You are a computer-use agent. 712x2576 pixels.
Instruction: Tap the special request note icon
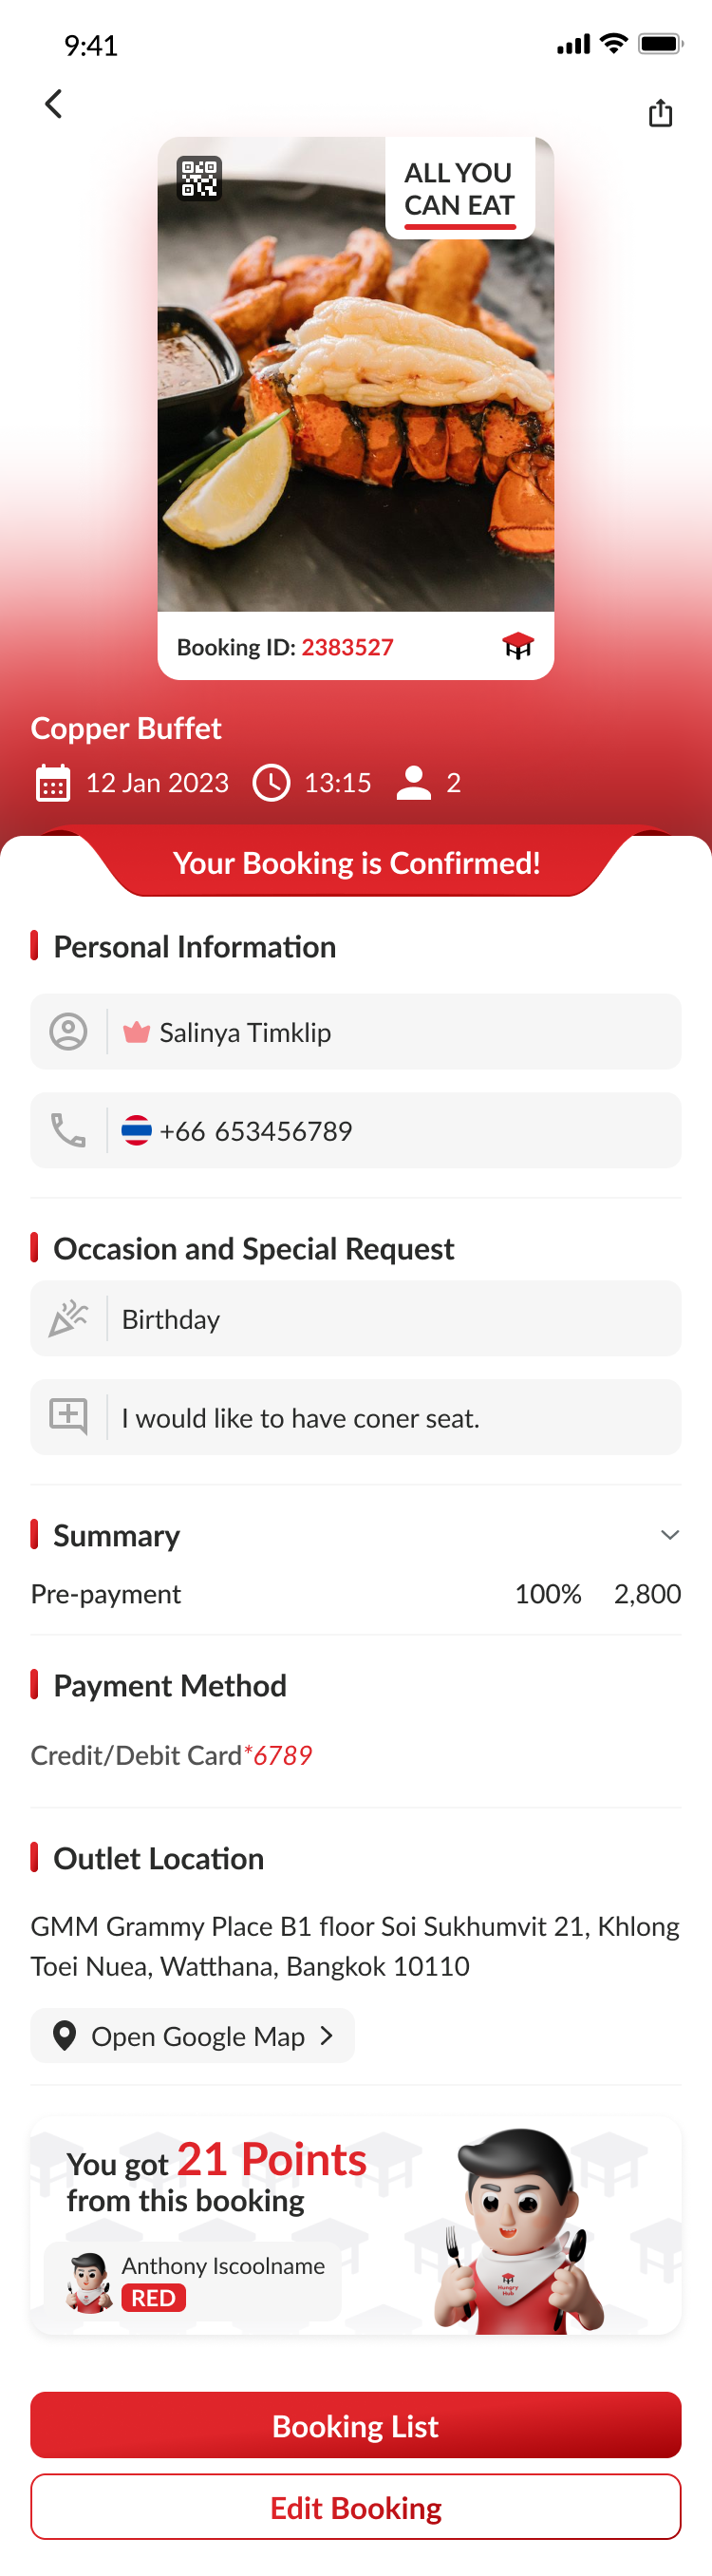68,1417
